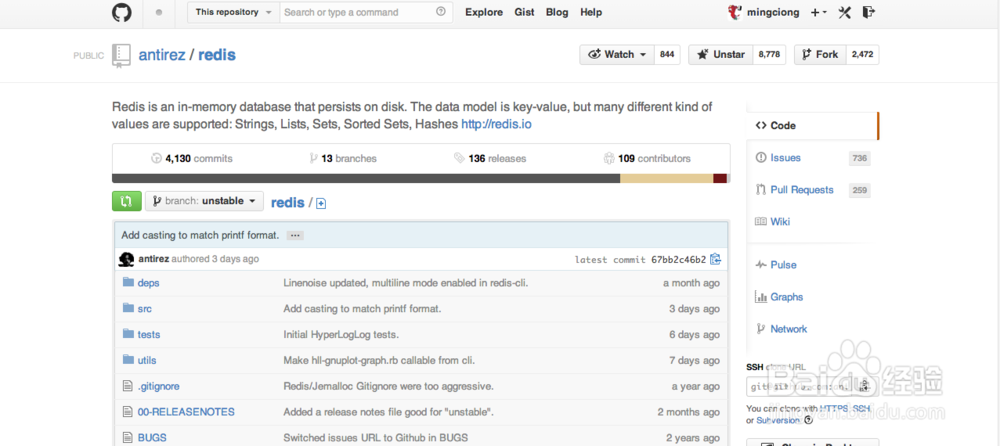Click the src folder icon
This screenshot has width=1000, height=446.
(128, 308)
